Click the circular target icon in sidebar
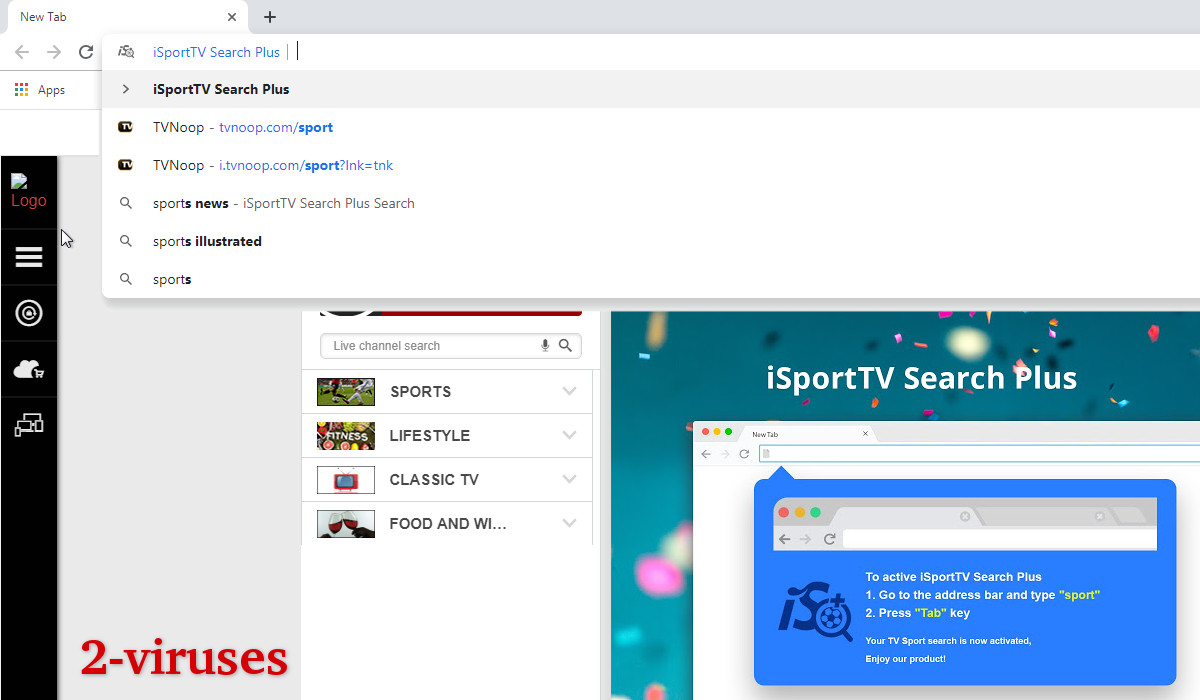1200x700 pixels. (29, 313)
